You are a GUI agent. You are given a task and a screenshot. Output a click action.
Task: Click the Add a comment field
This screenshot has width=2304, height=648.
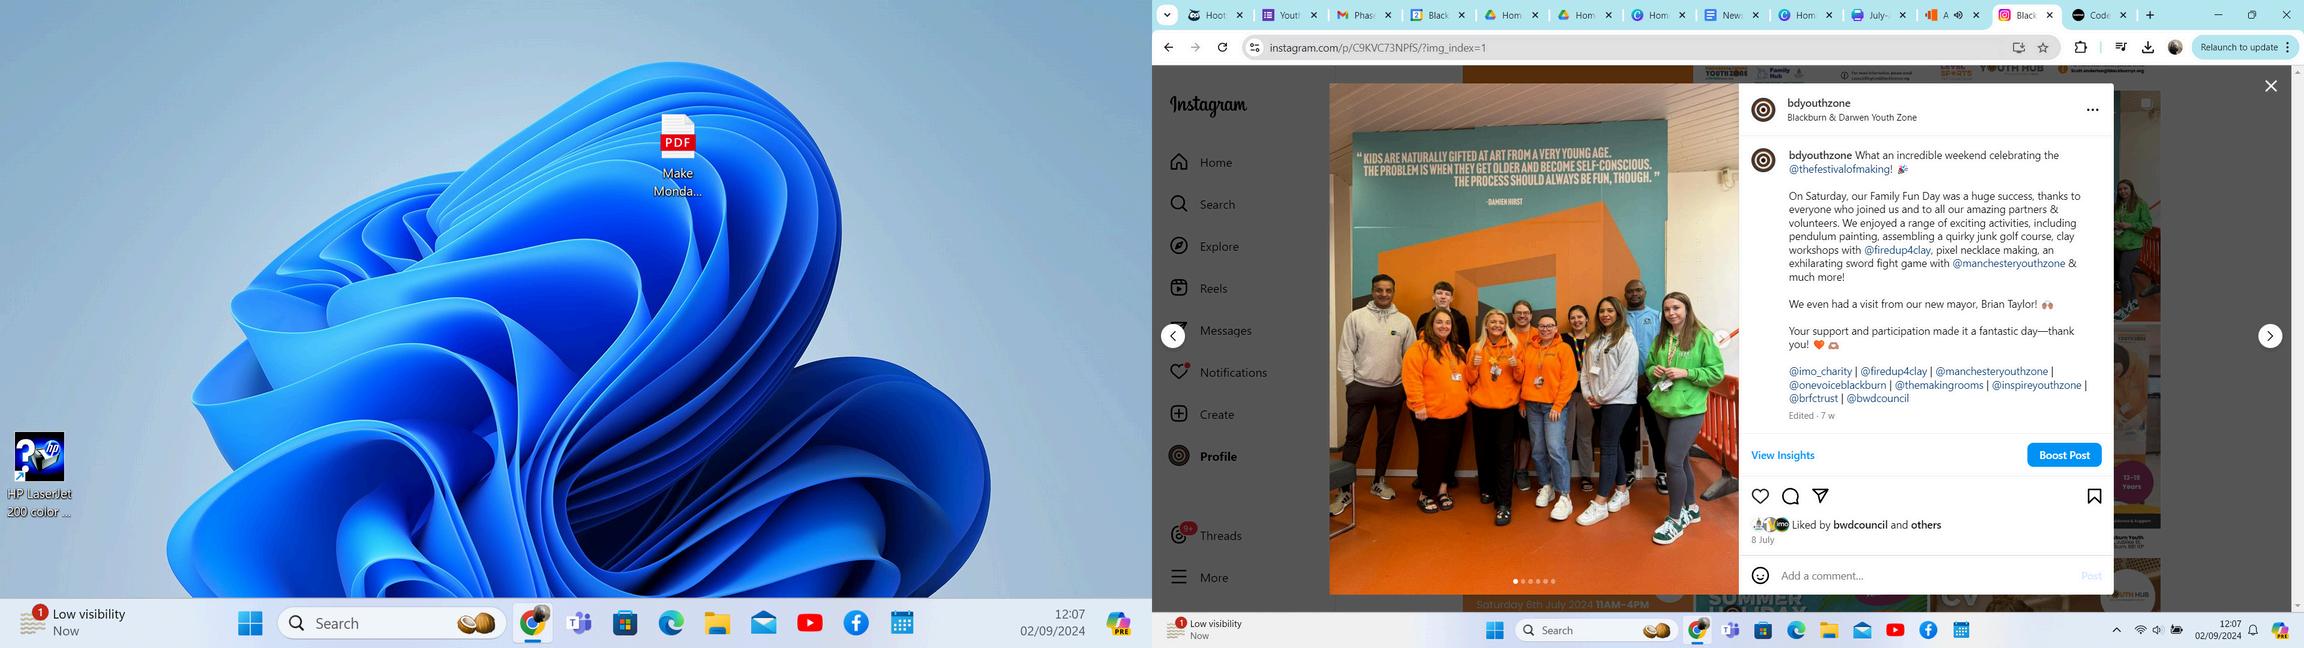point(1925,576)
